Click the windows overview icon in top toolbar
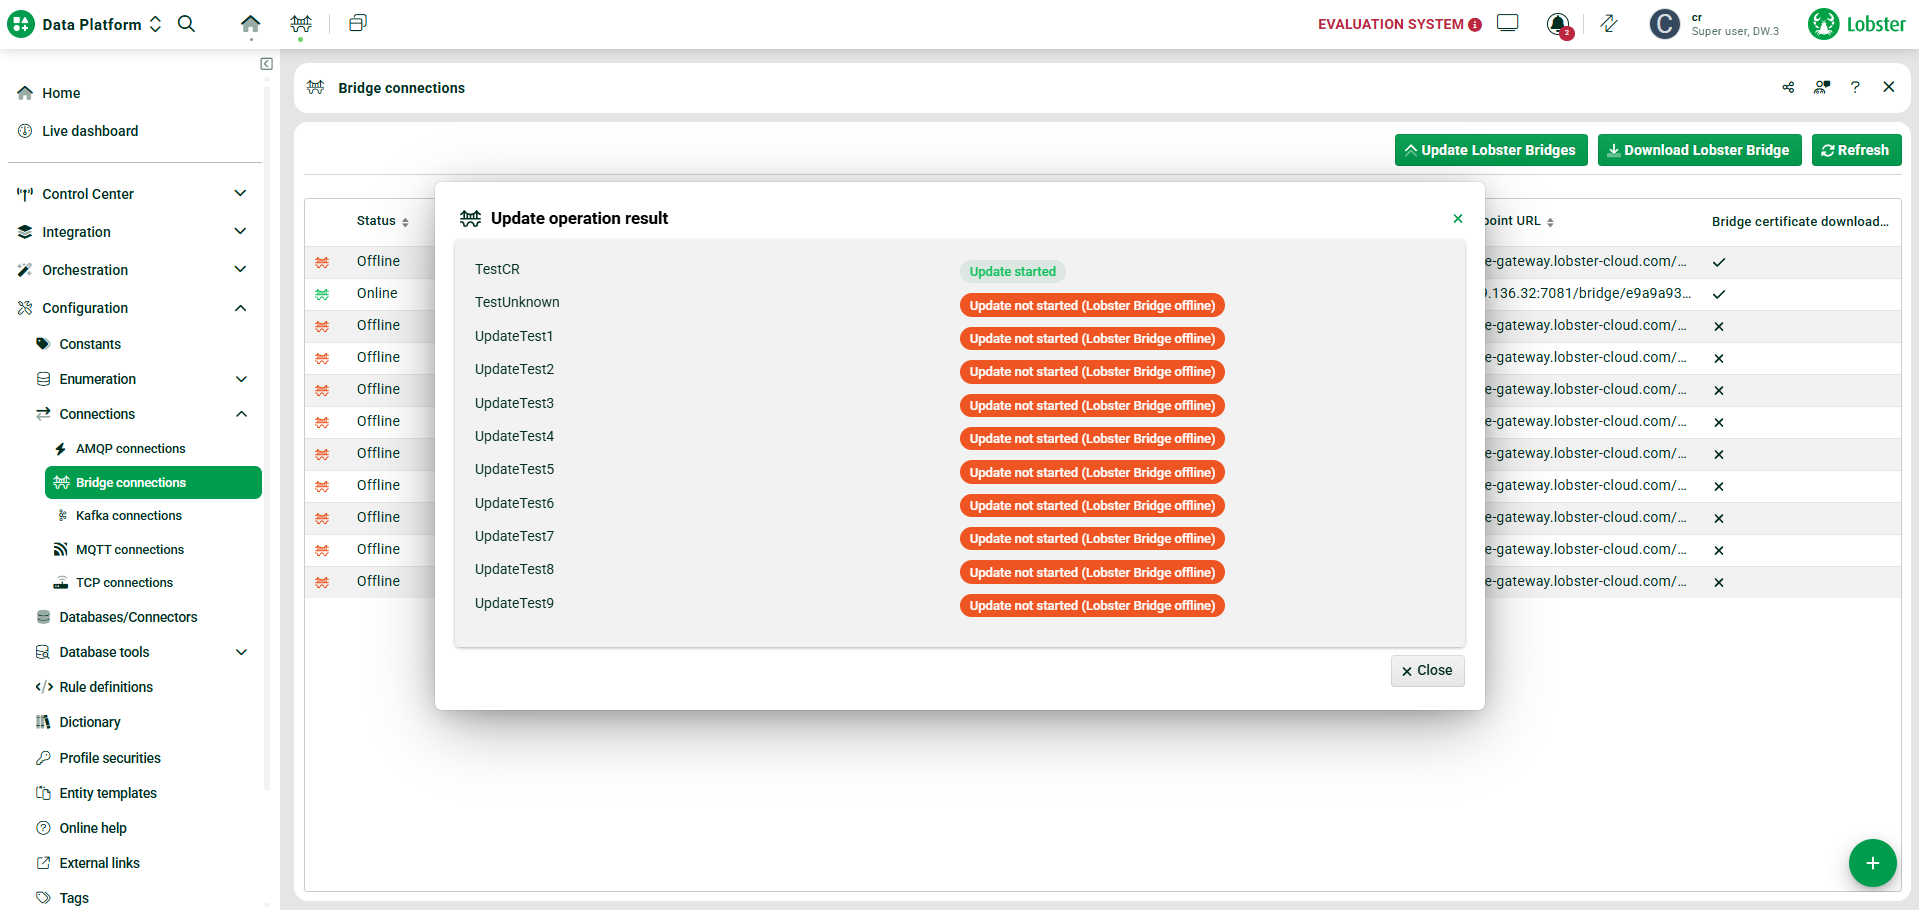The image size is (1919, 910). click(x=357, y=24)
